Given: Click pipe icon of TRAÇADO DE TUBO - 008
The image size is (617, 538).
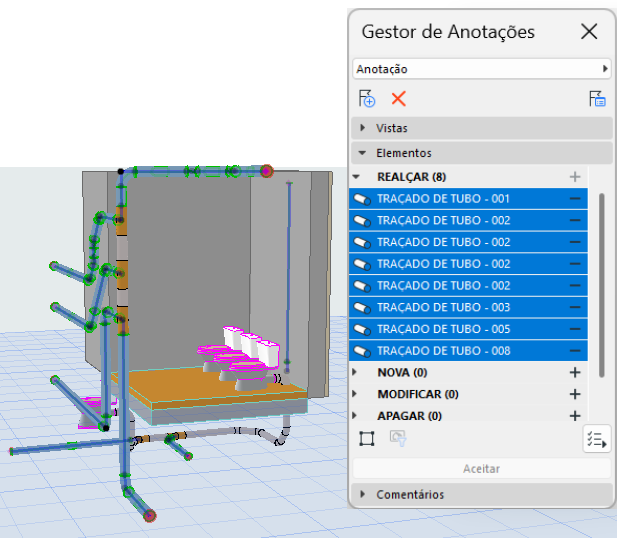Looking at the screenshot, I should 362,351.
